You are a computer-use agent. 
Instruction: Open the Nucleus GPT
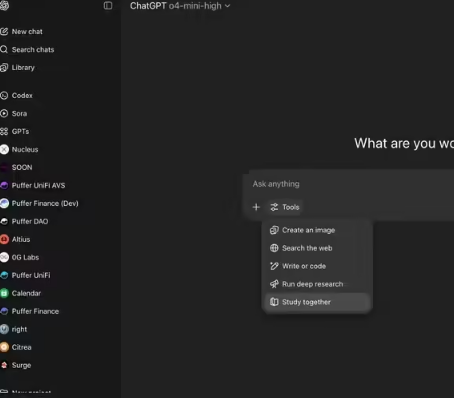pos(25,150)
